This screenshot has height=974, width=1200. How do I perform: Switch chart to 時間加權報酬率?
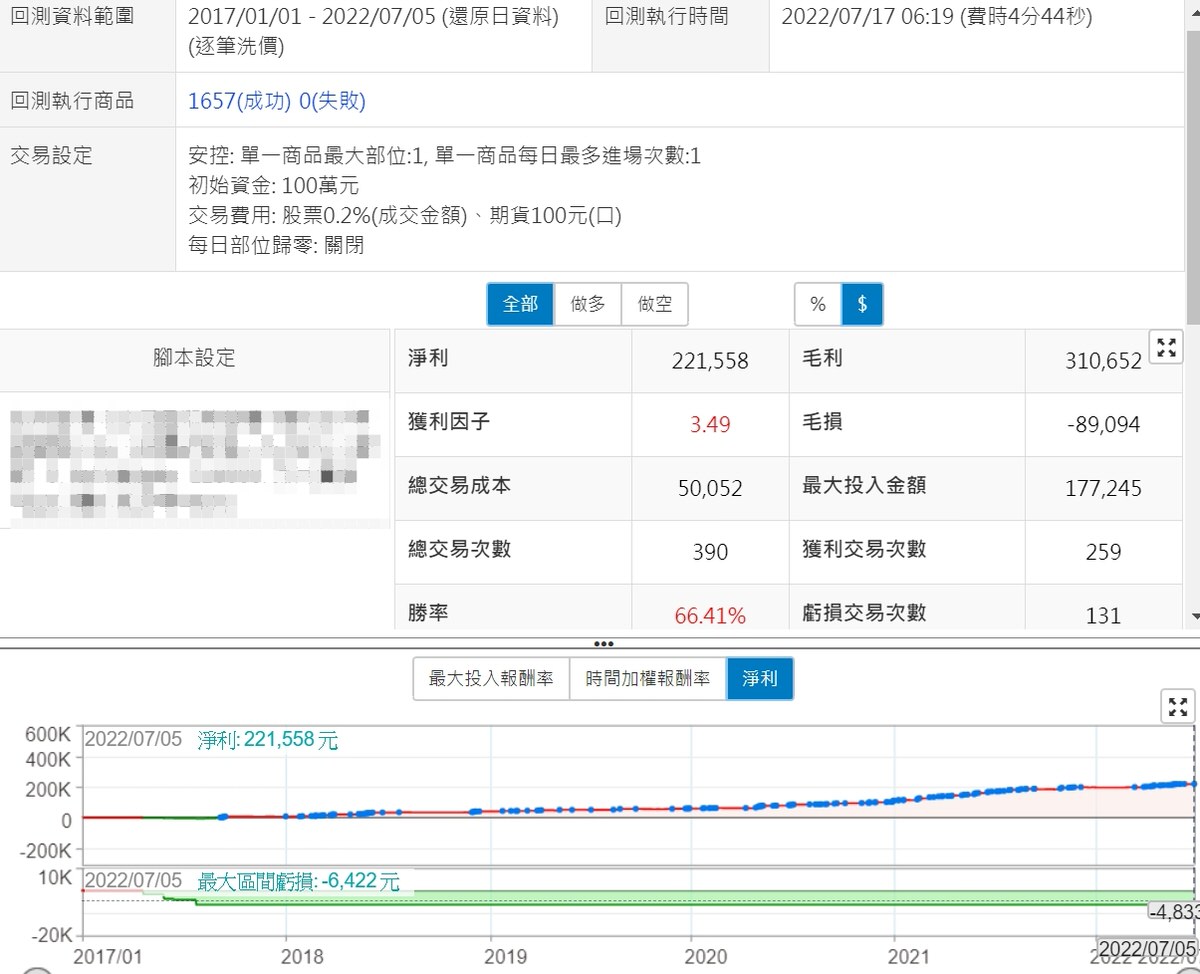click(648, 679)
